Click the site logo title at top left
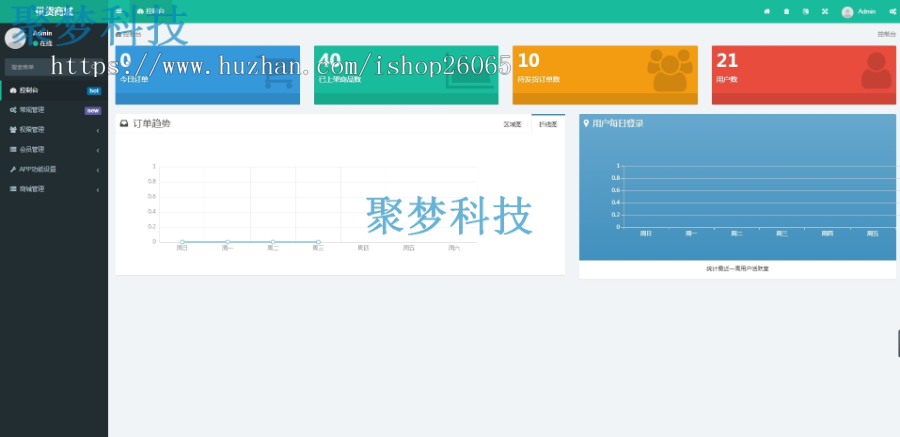This screenshot has width=900, height=437. click(x=54, y=11)
